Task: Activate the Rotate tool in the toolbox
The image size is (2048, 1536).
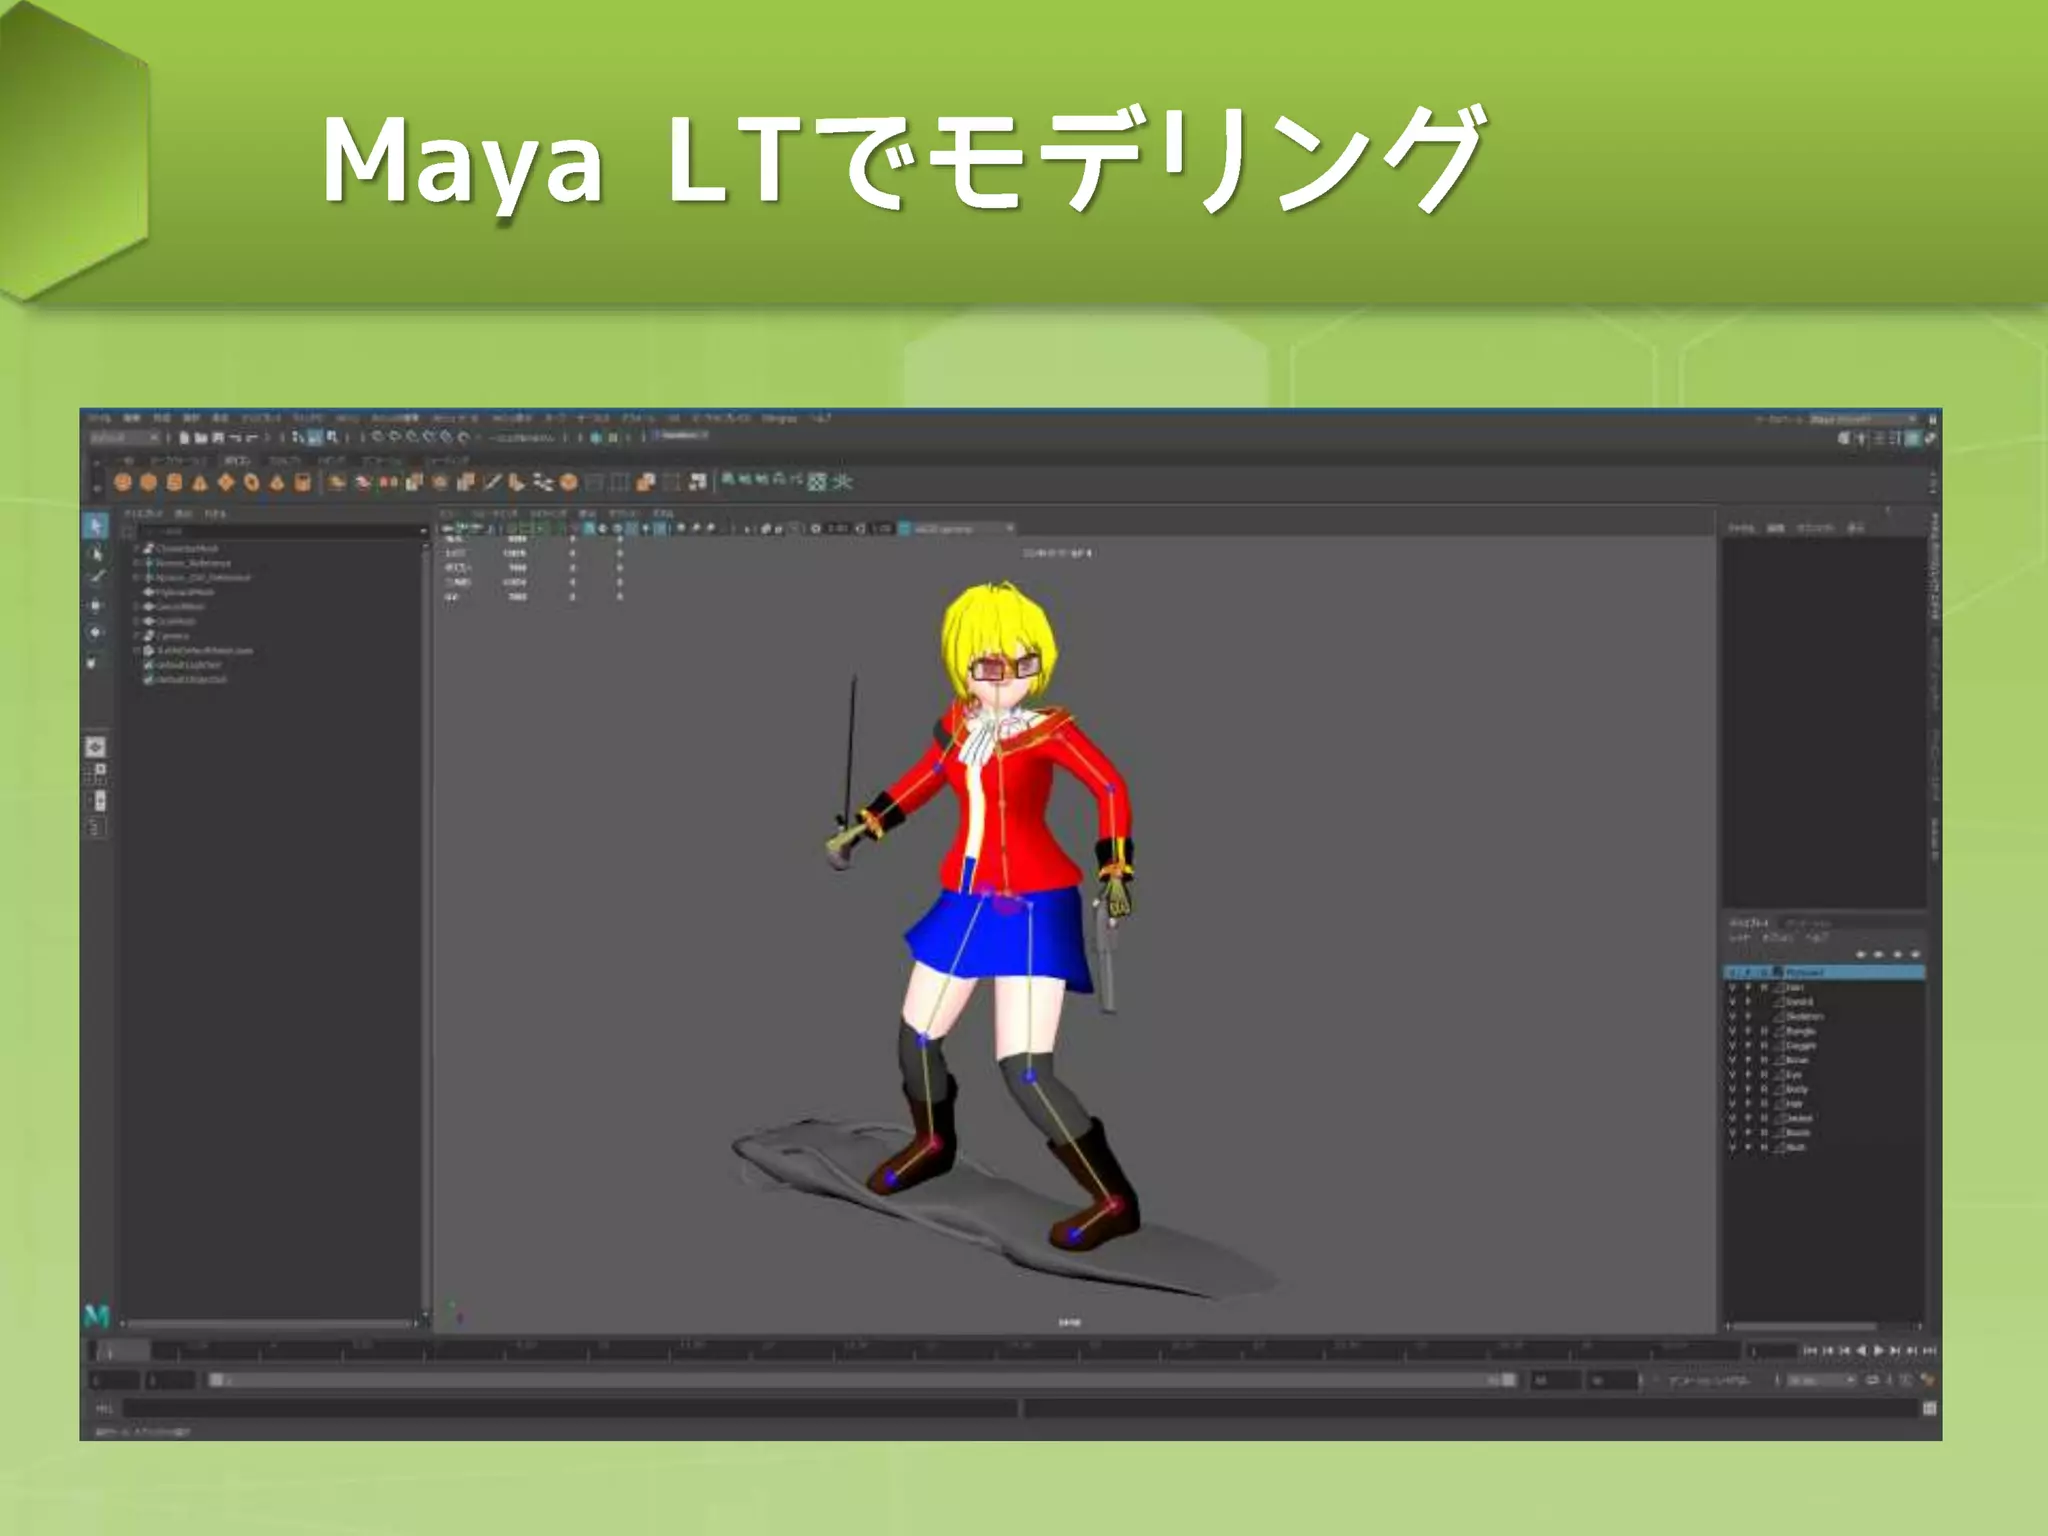Action: coord(96,633)
